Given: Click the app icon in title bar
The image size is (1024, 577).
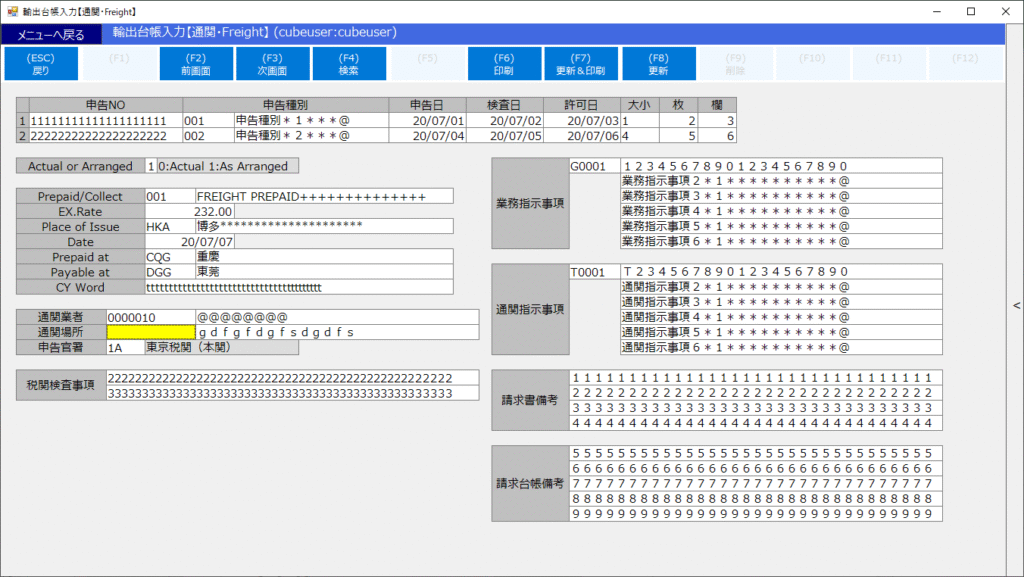Looking at the screenshot, I should click(x=12, y=11).
